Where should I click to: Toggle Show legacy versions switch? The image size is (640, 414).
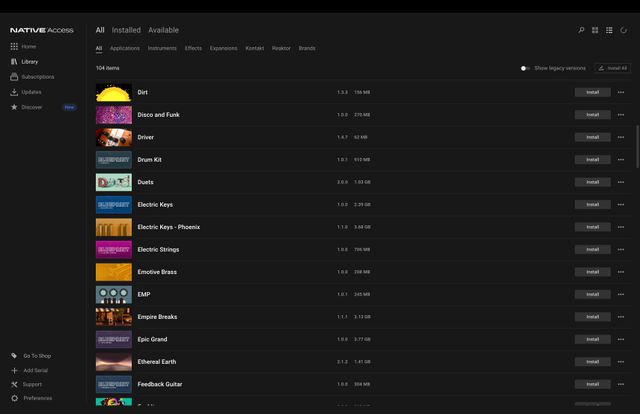525,68
